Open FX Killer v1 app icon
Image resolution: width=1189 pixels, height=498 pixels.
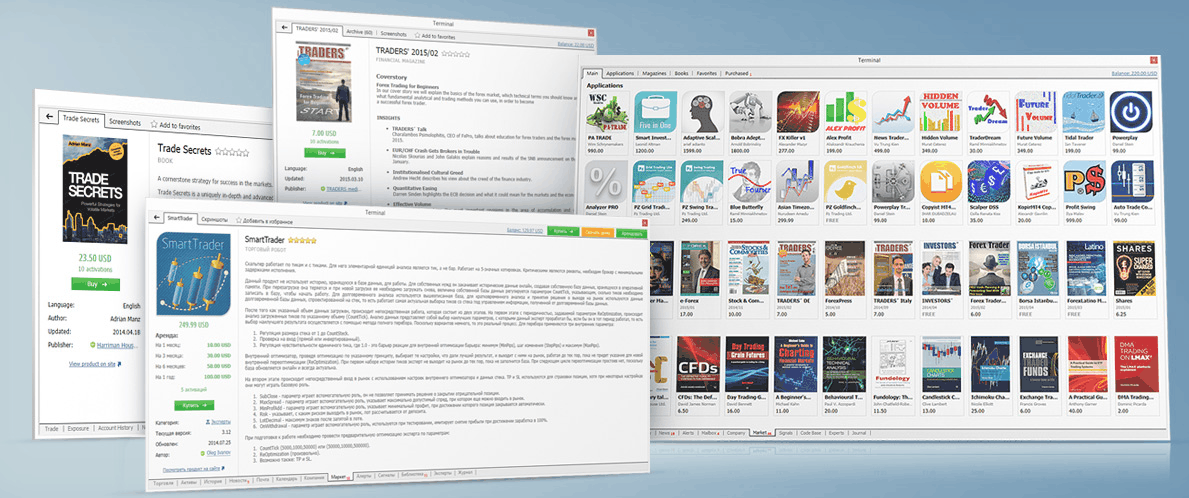tap(798, 112)
